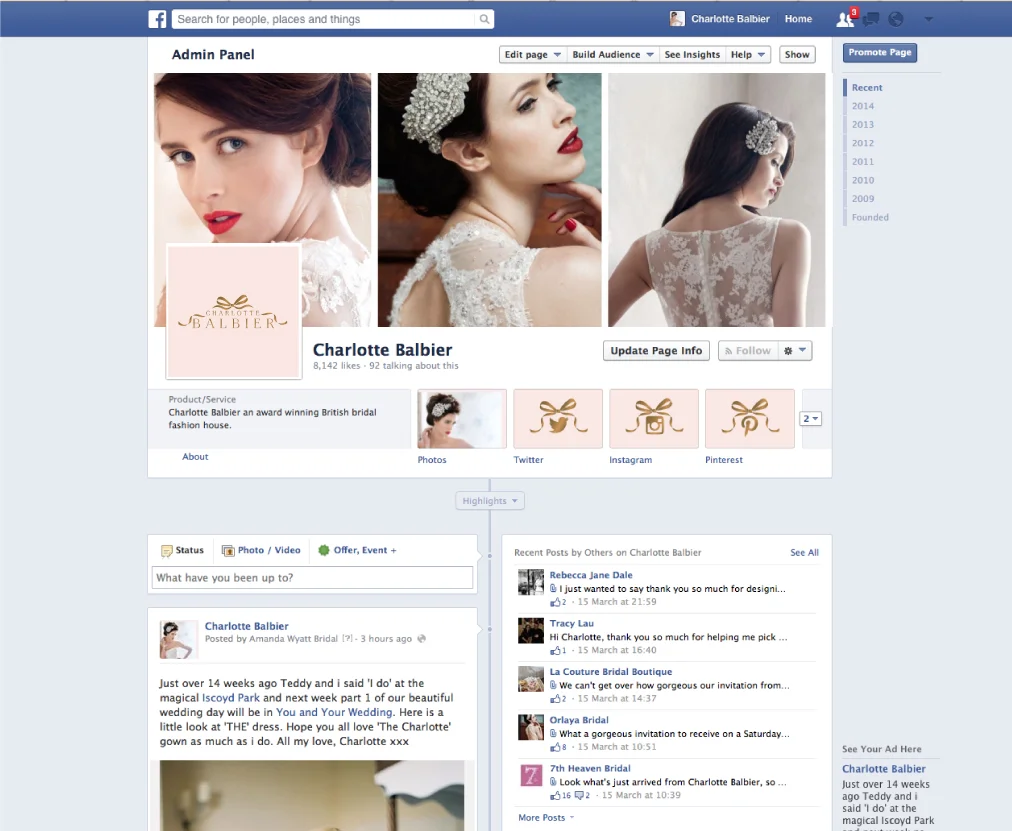Jump to 2013 in the timeline
1012x831 pixels.
(863, 125)
